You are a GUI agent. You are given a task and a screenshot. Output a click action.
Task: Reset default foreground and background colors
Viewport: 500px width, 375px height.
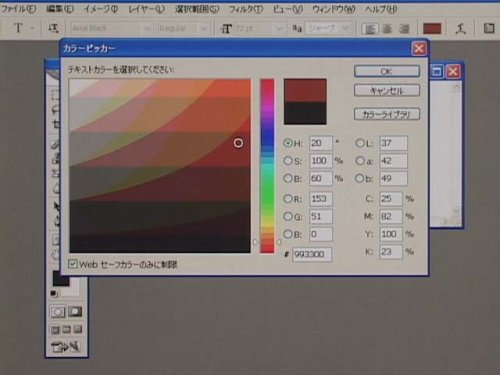tap(54, 294)
